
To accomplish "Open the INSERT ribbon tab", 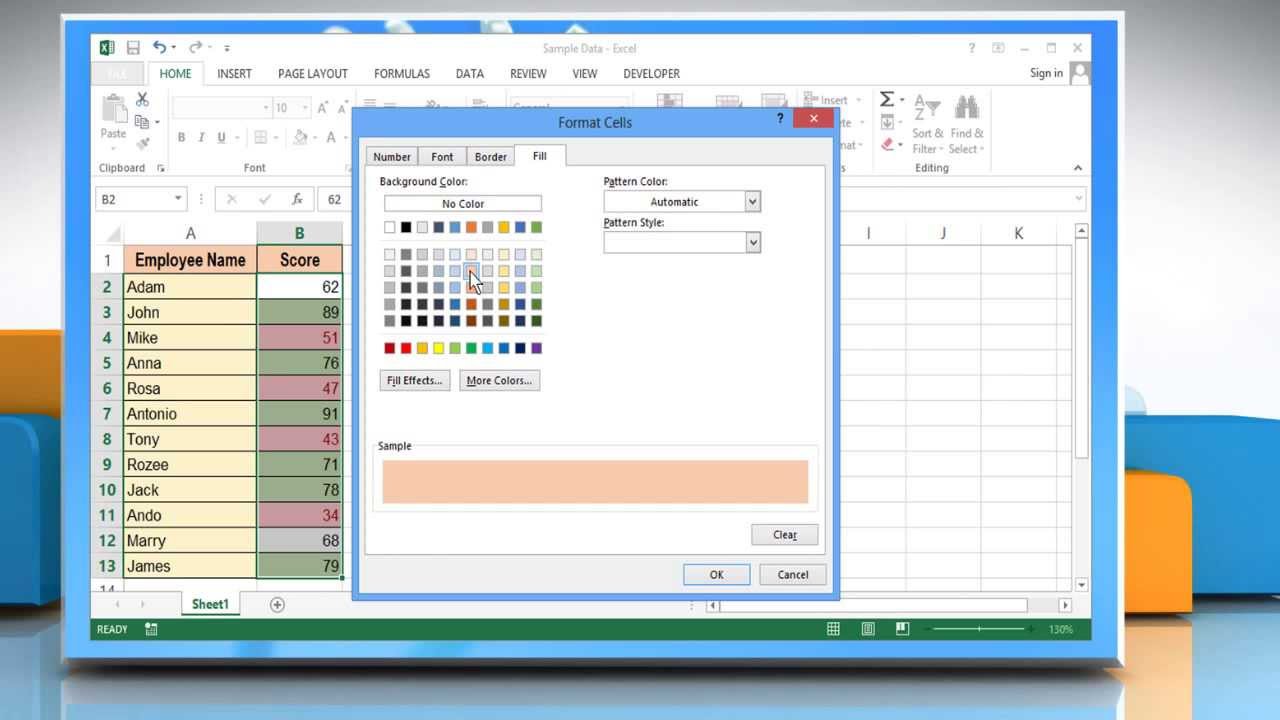I will [x=234, y=73].
